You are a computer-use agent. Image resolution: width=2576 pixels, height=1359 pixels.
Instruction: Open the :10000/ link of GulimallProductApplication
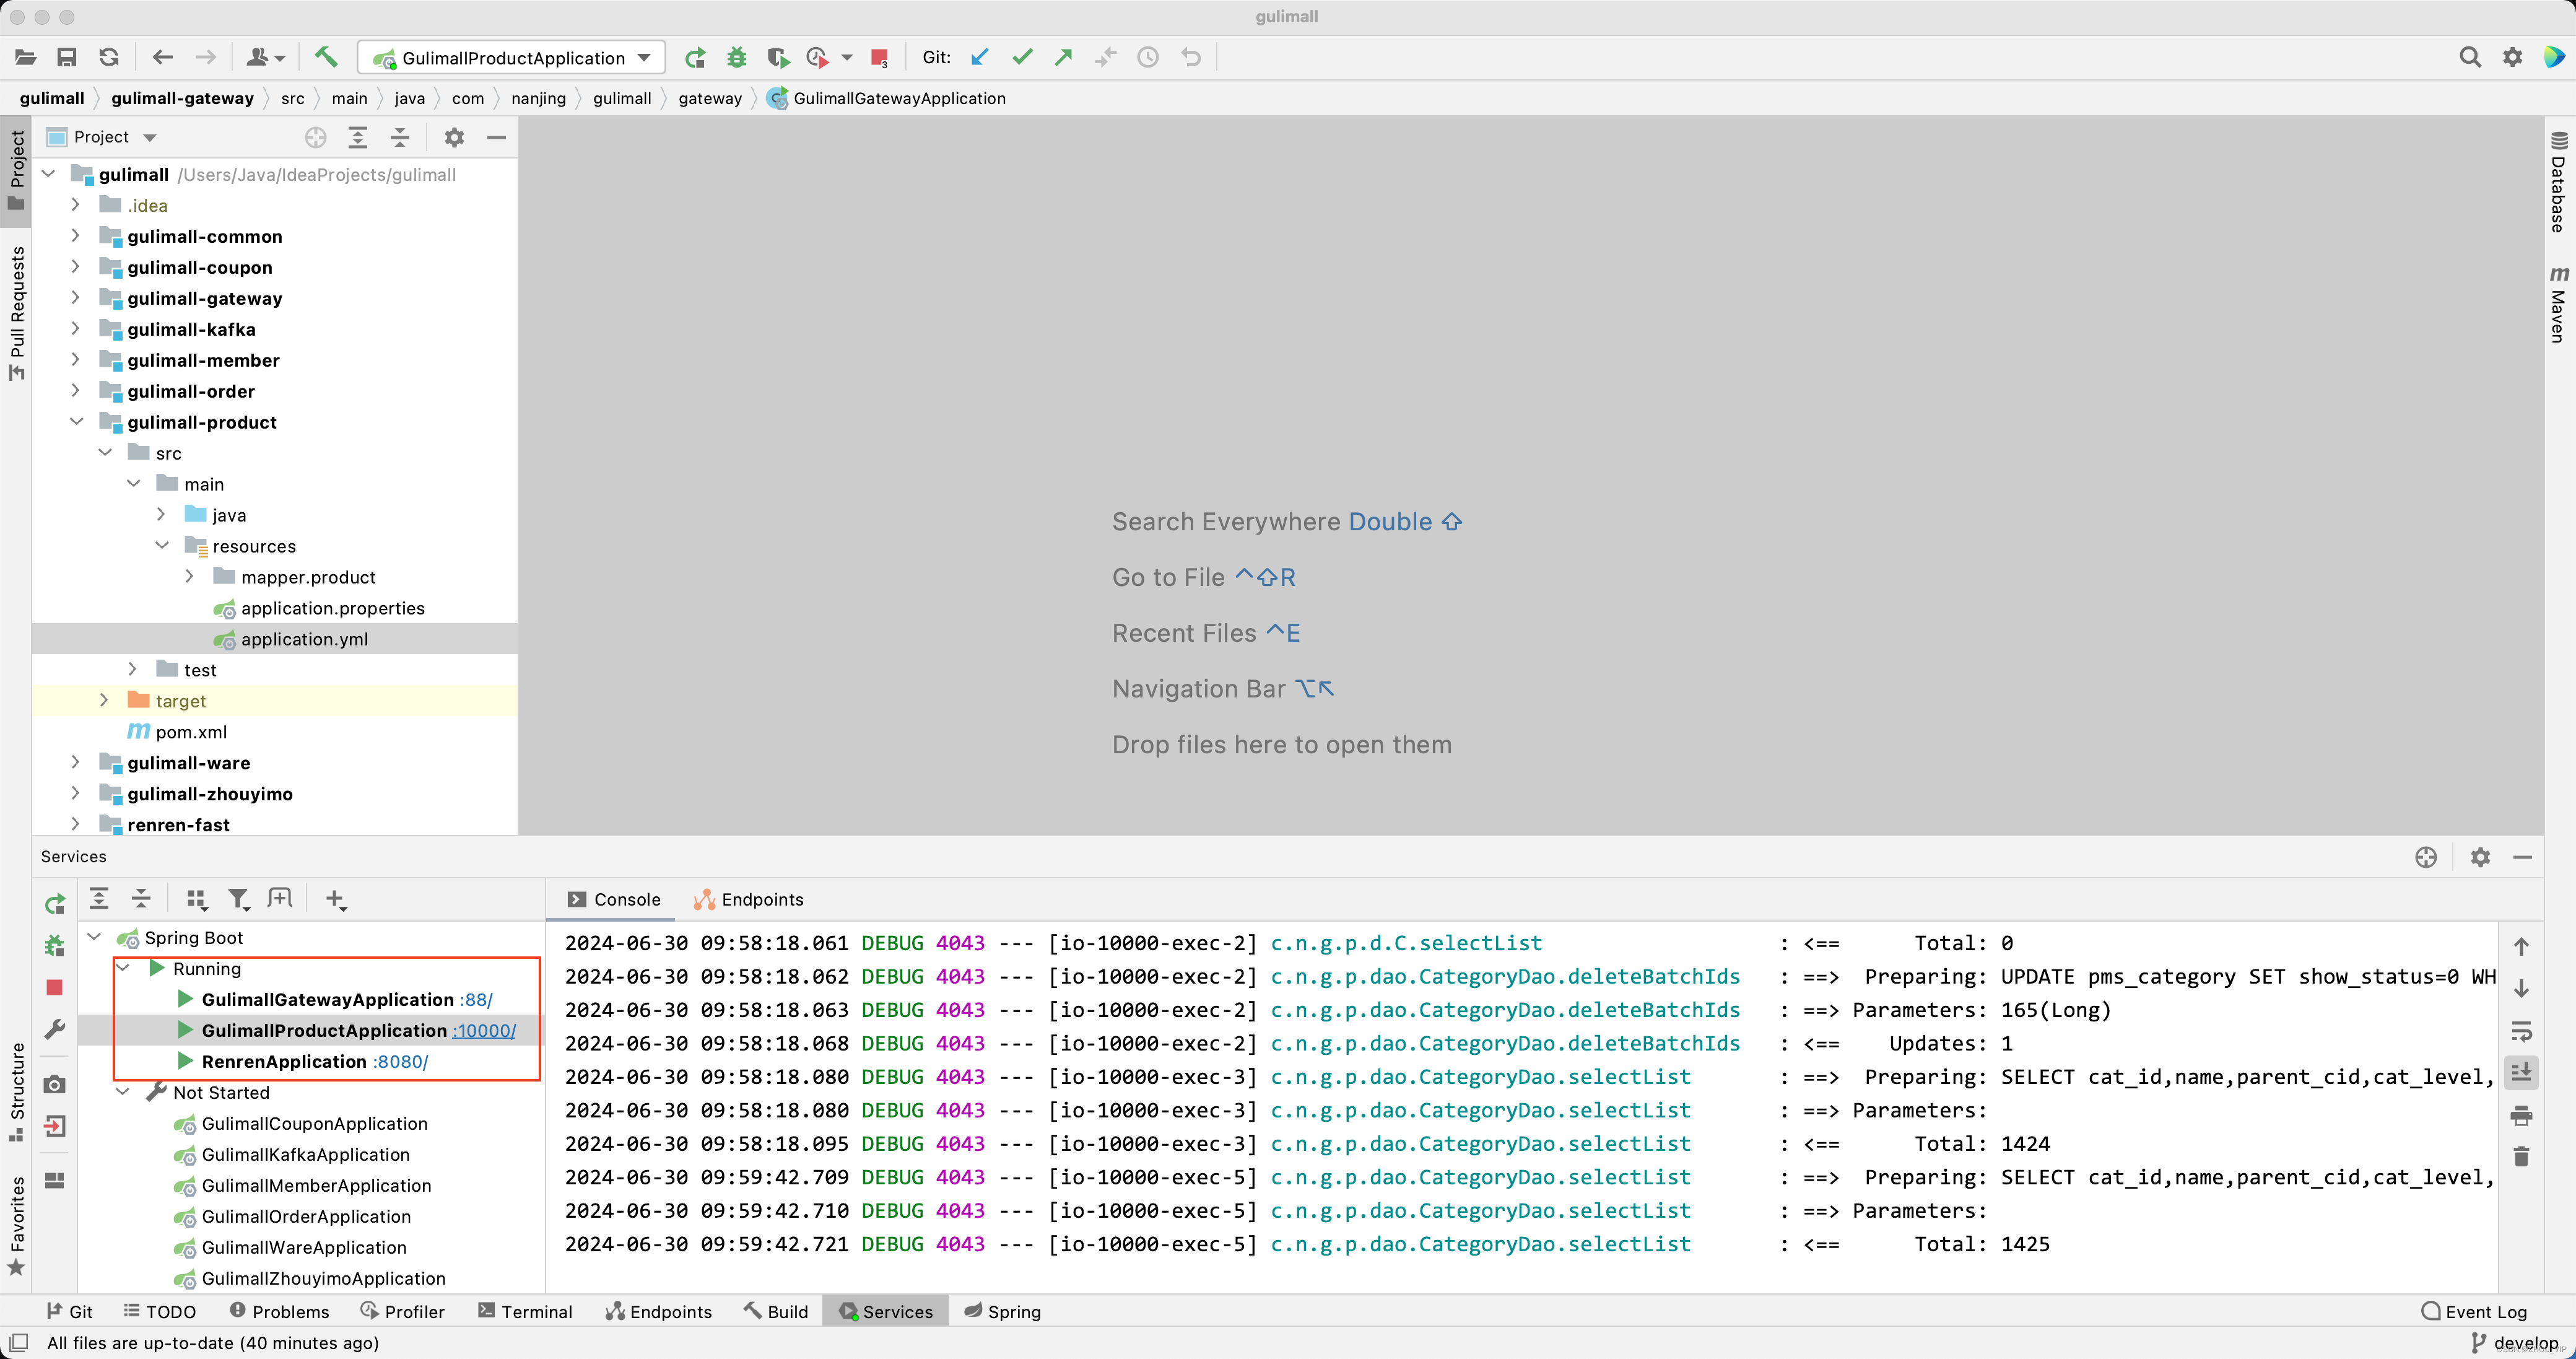(x=484, y=1030)
